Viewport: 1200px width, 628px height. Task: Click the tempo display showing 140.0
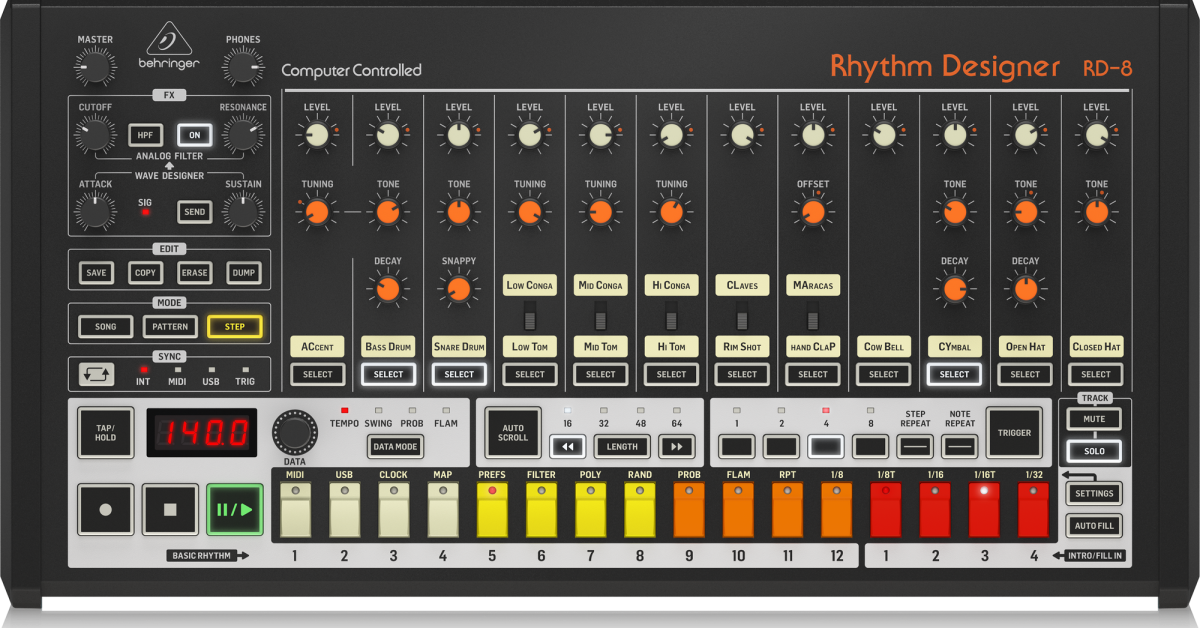pyautogui.click(x=202, y=433)
